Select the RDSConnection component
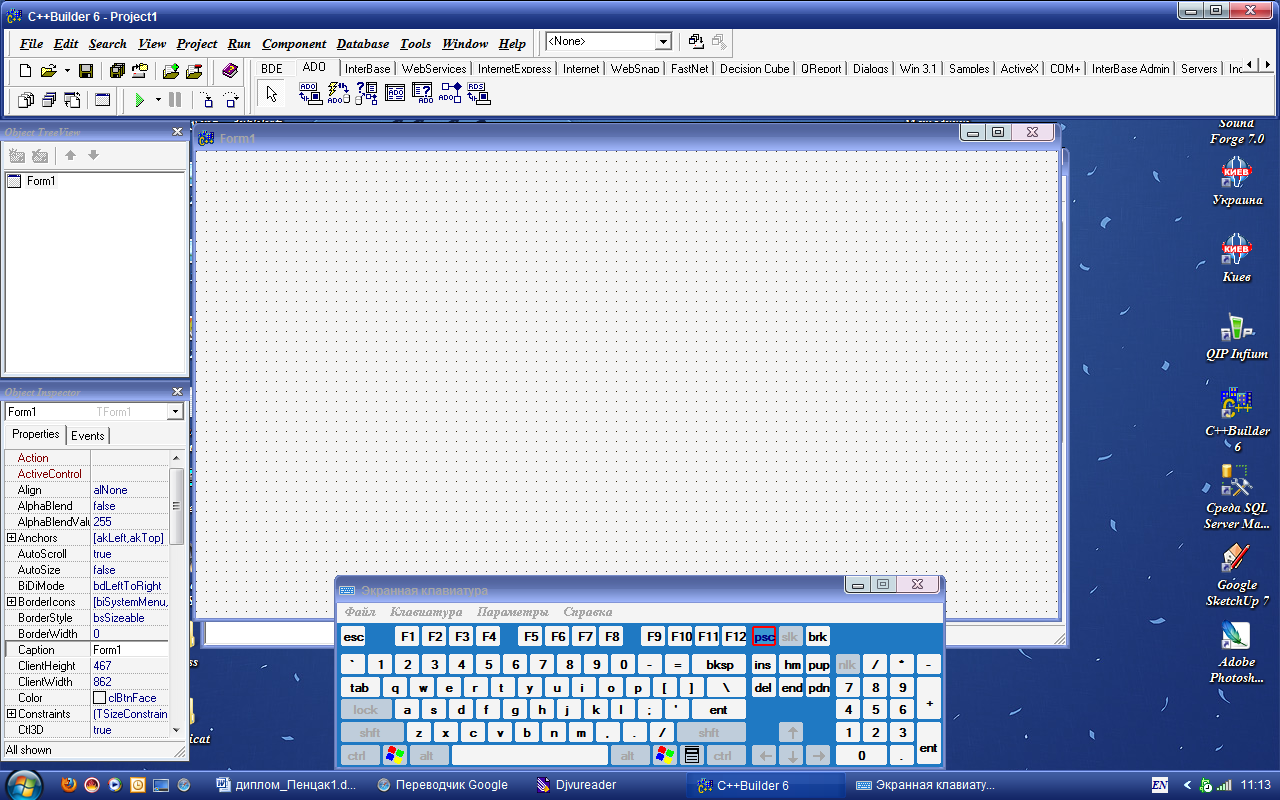Image resolution: width=1280 pixels, height=800 pixels. point(478,94)
